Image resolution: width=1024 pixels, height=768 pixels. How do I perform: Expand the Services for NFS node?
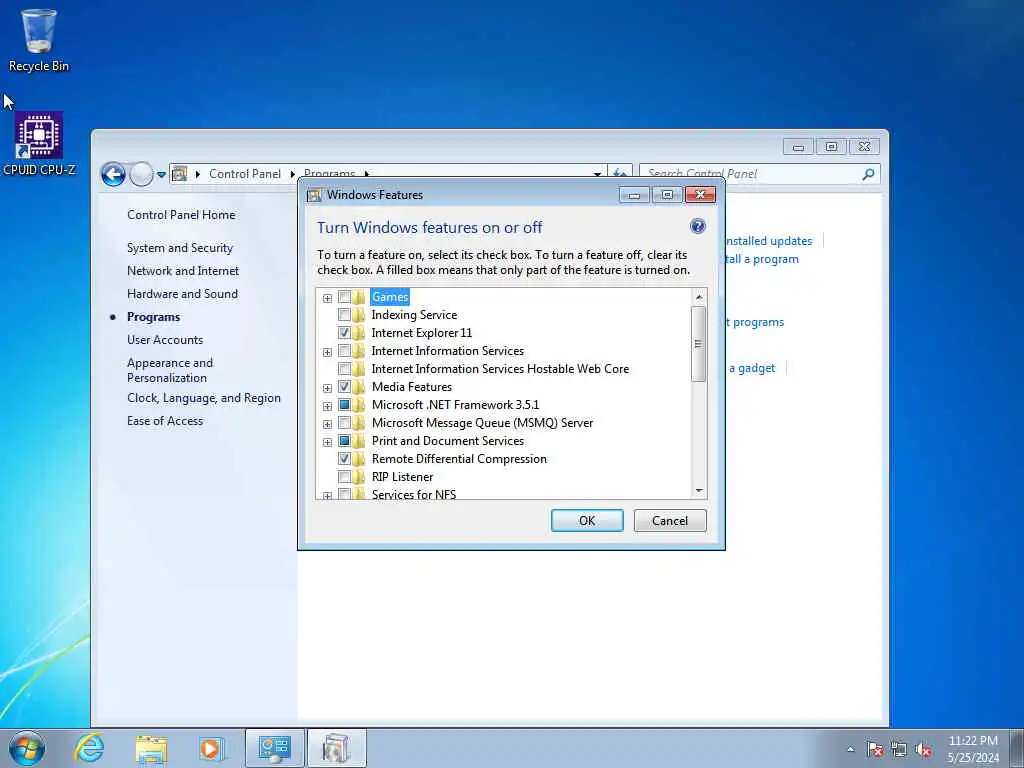pos(327,496)
